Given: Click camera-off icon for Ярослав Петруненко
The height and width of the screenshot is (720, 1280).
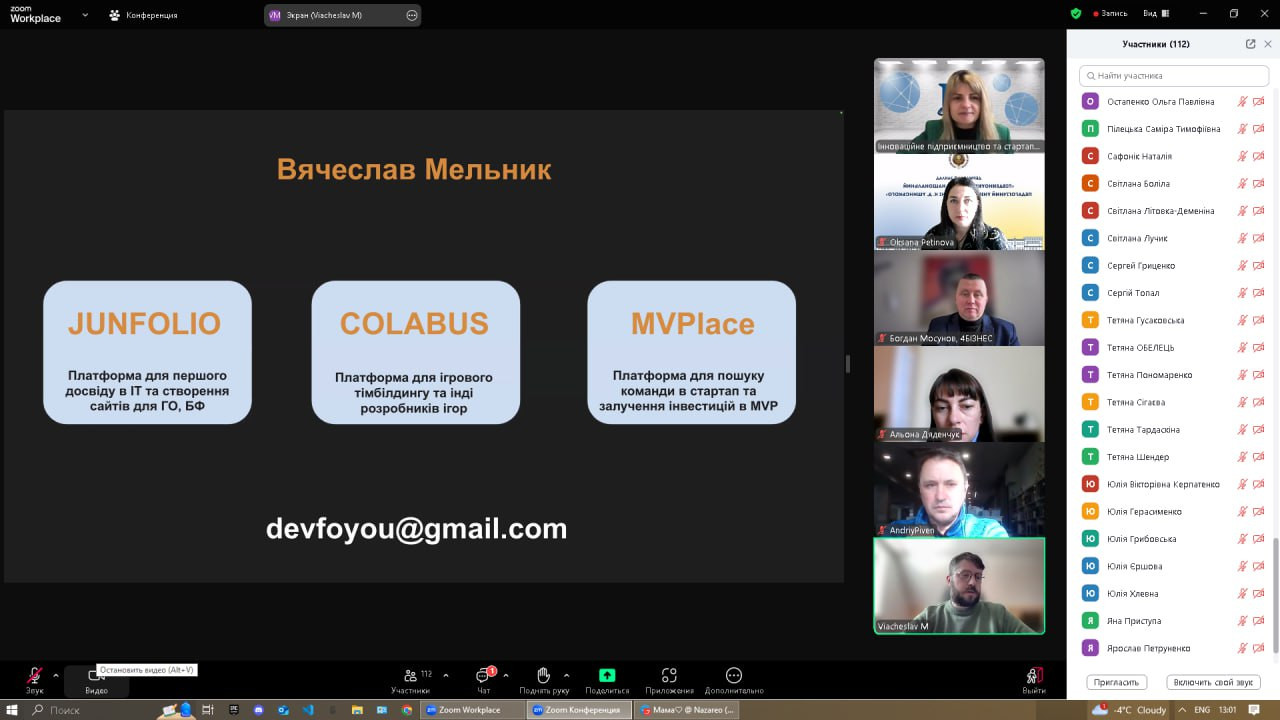Looking at the screenshot, I should coord(1259,649).
